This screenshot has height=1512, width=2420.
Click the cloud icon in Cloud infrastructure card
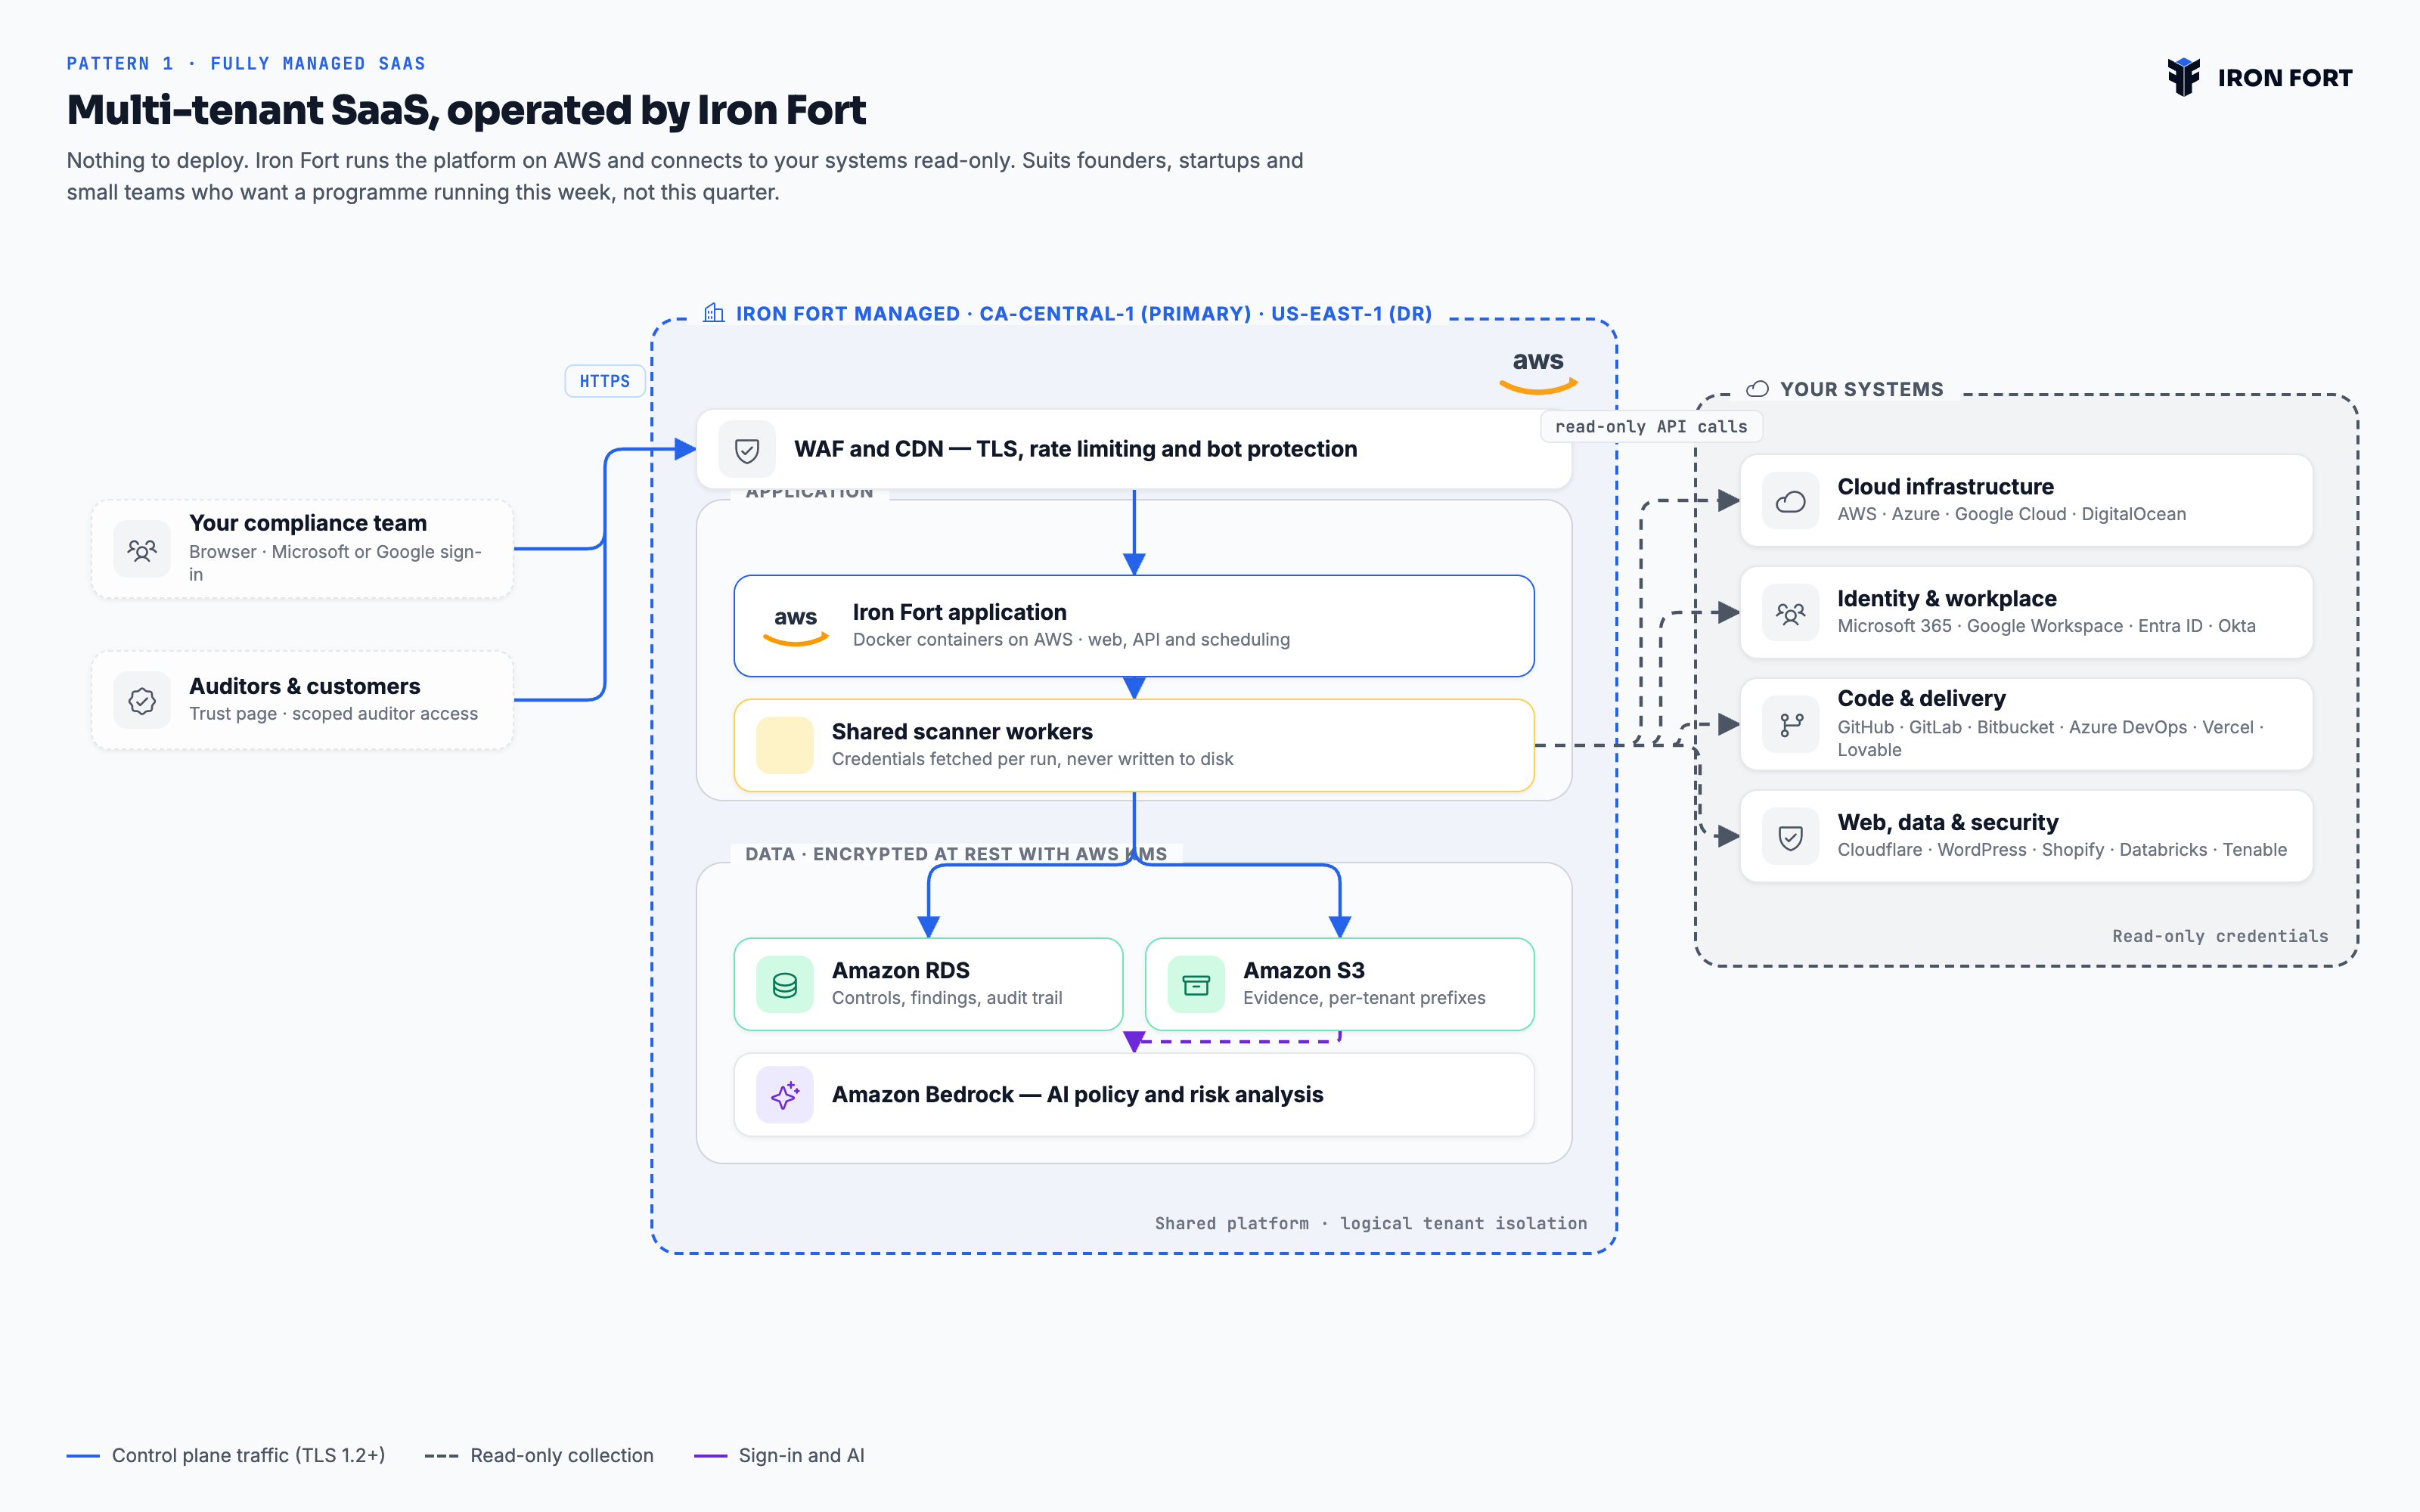click(x=1791, y=501)
